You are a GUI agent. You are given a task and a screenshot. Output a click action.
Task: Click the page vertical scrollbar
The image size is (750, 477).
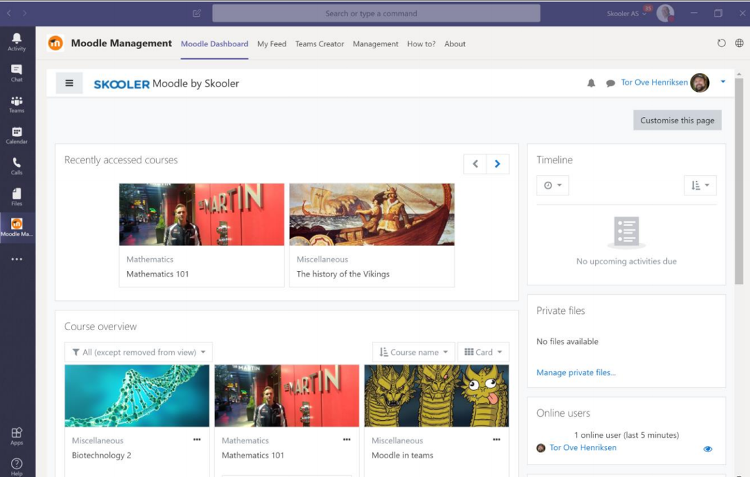pos(739,182)
